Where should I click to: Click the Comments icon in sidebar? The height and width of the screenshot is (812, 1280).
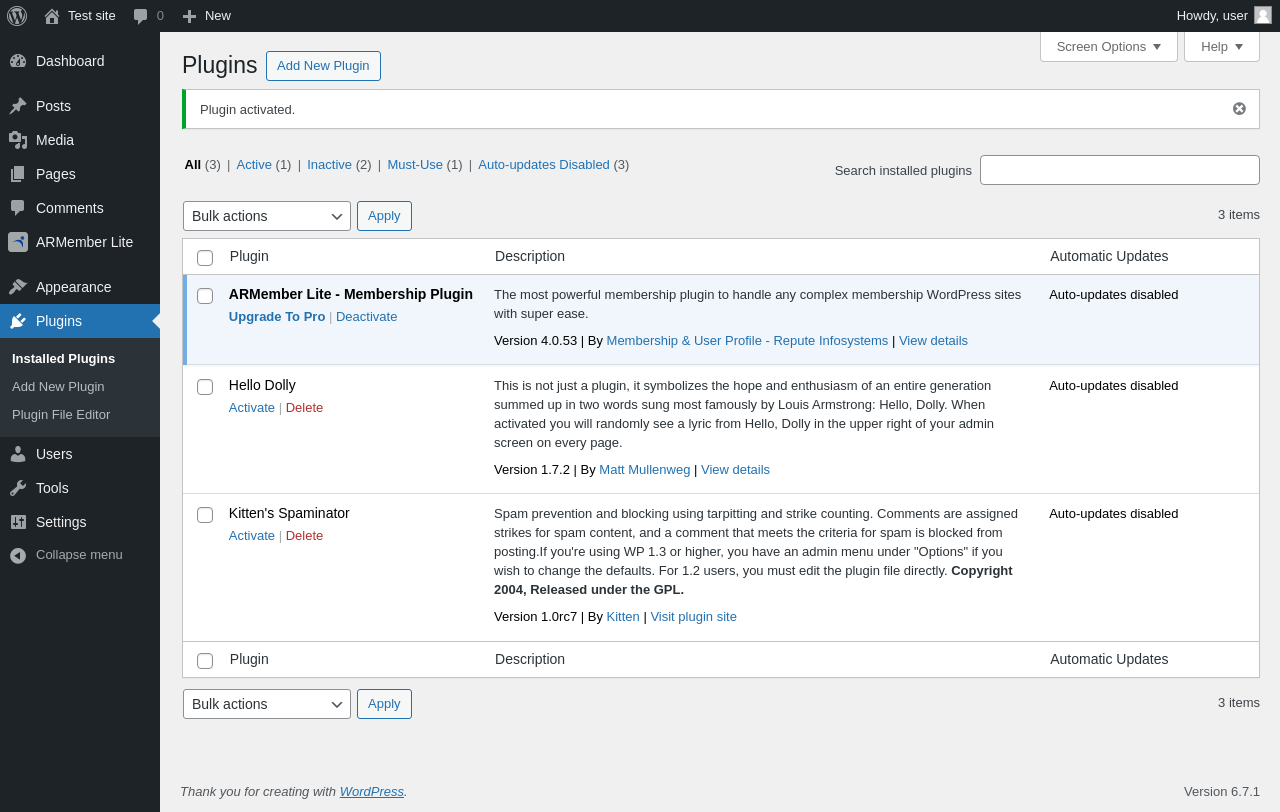coord(18,208)
